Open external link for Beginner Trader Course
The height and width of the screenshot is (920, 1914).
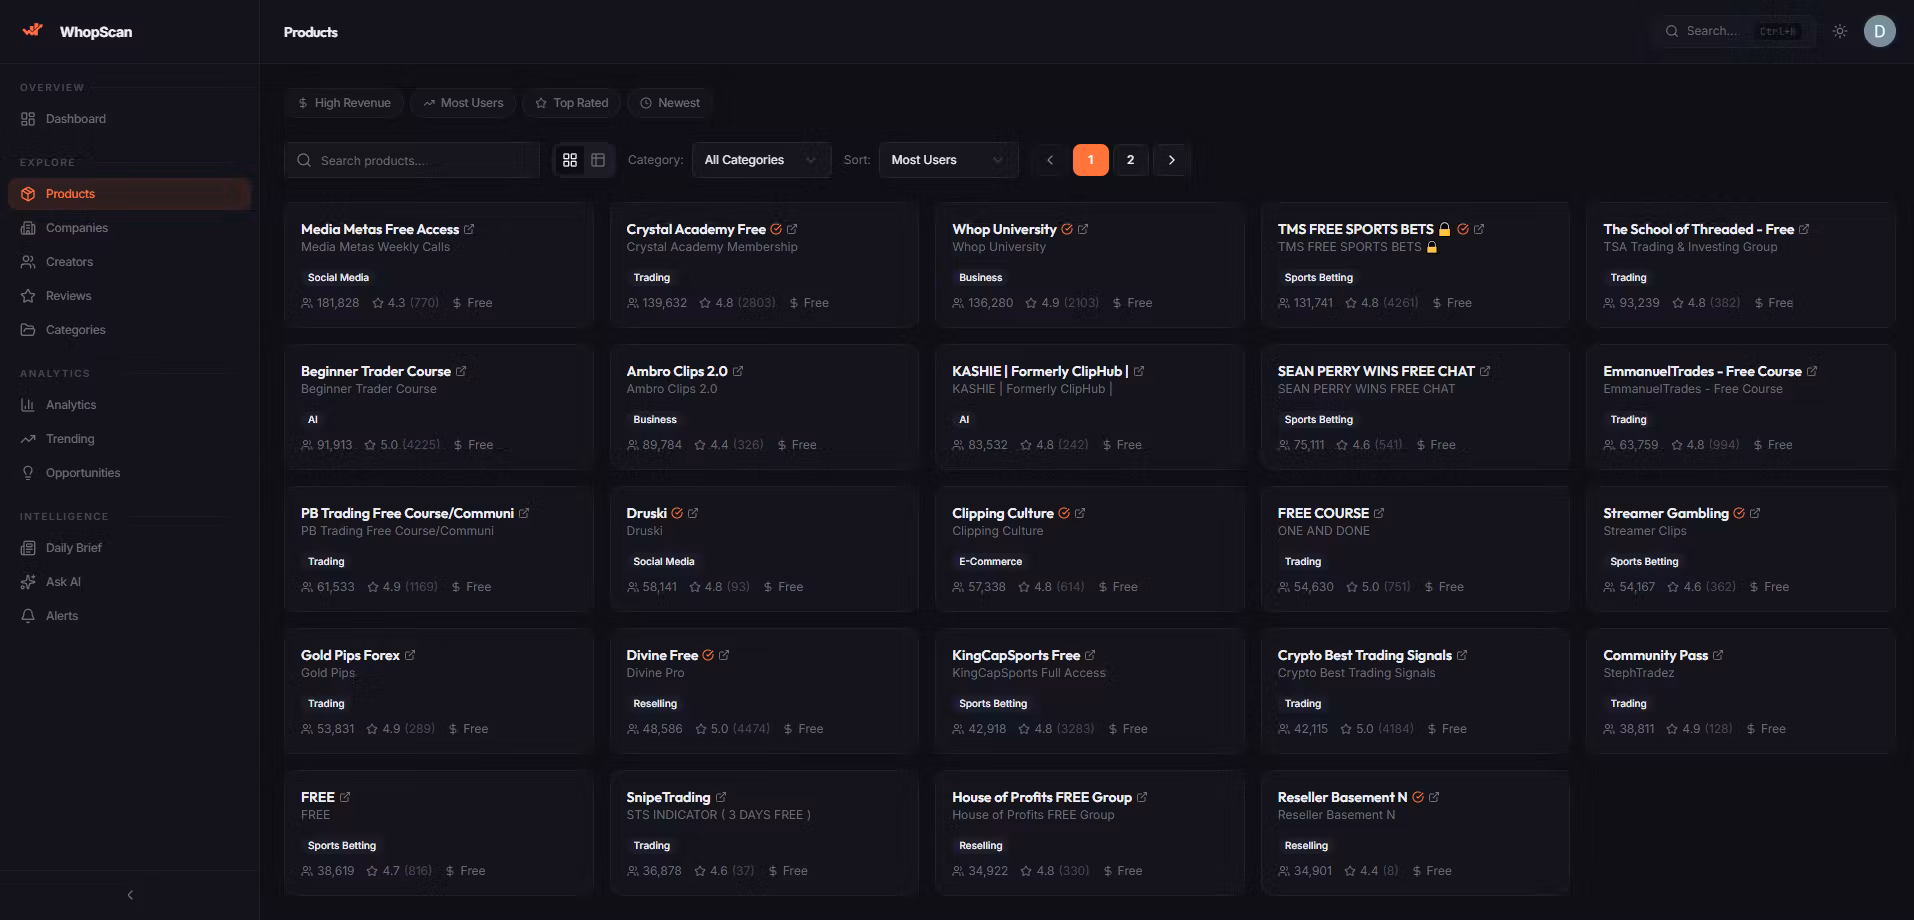coord(461,371)
